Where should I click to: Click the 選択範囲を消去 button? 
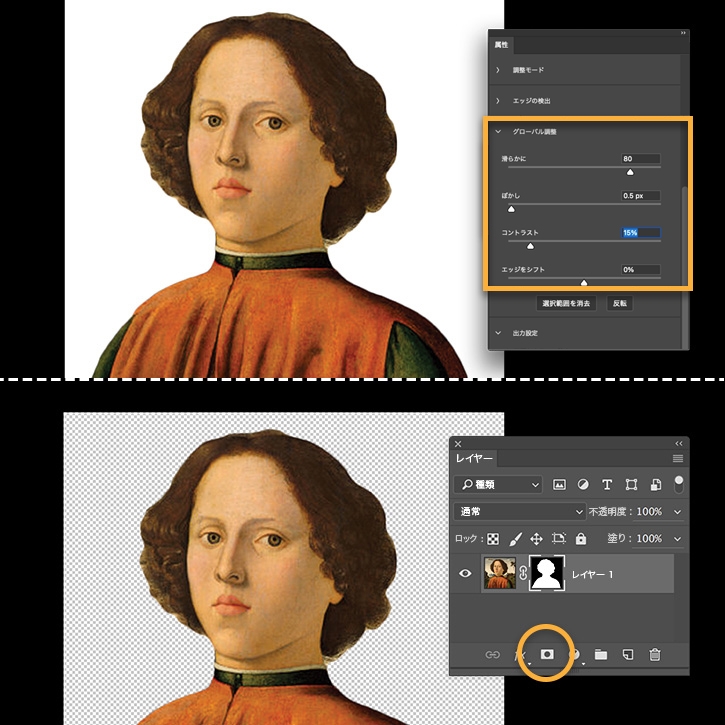pyautogui.click(x=566, y=303)
